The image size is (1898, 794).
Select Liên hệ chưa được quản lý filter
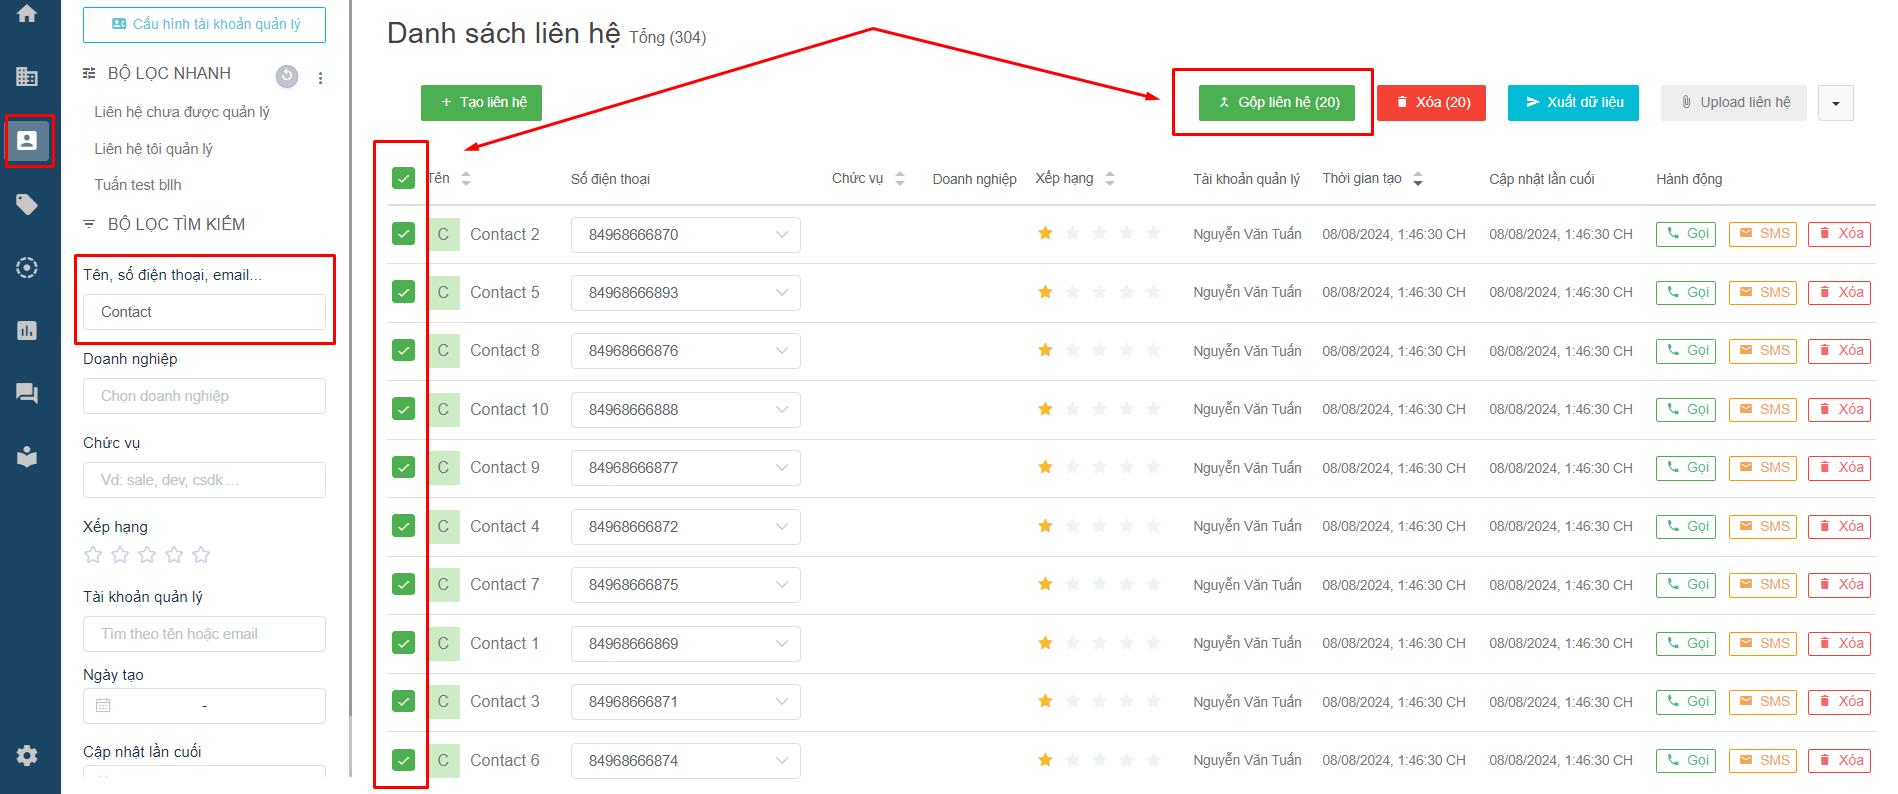[x=181, y=112]
